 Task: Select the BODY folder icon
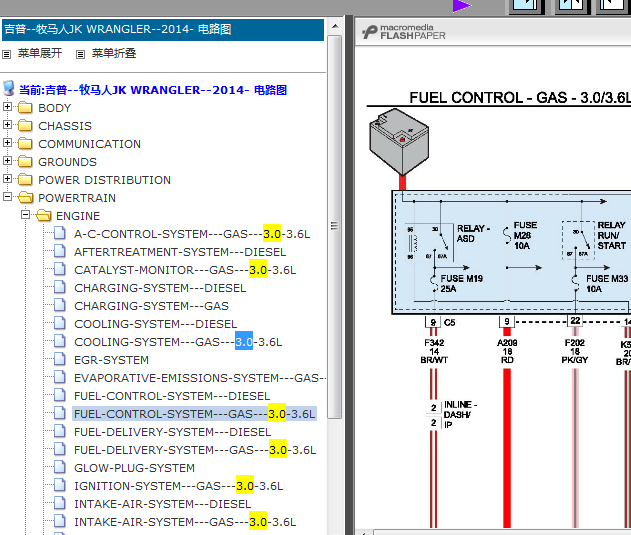[25, 107]
